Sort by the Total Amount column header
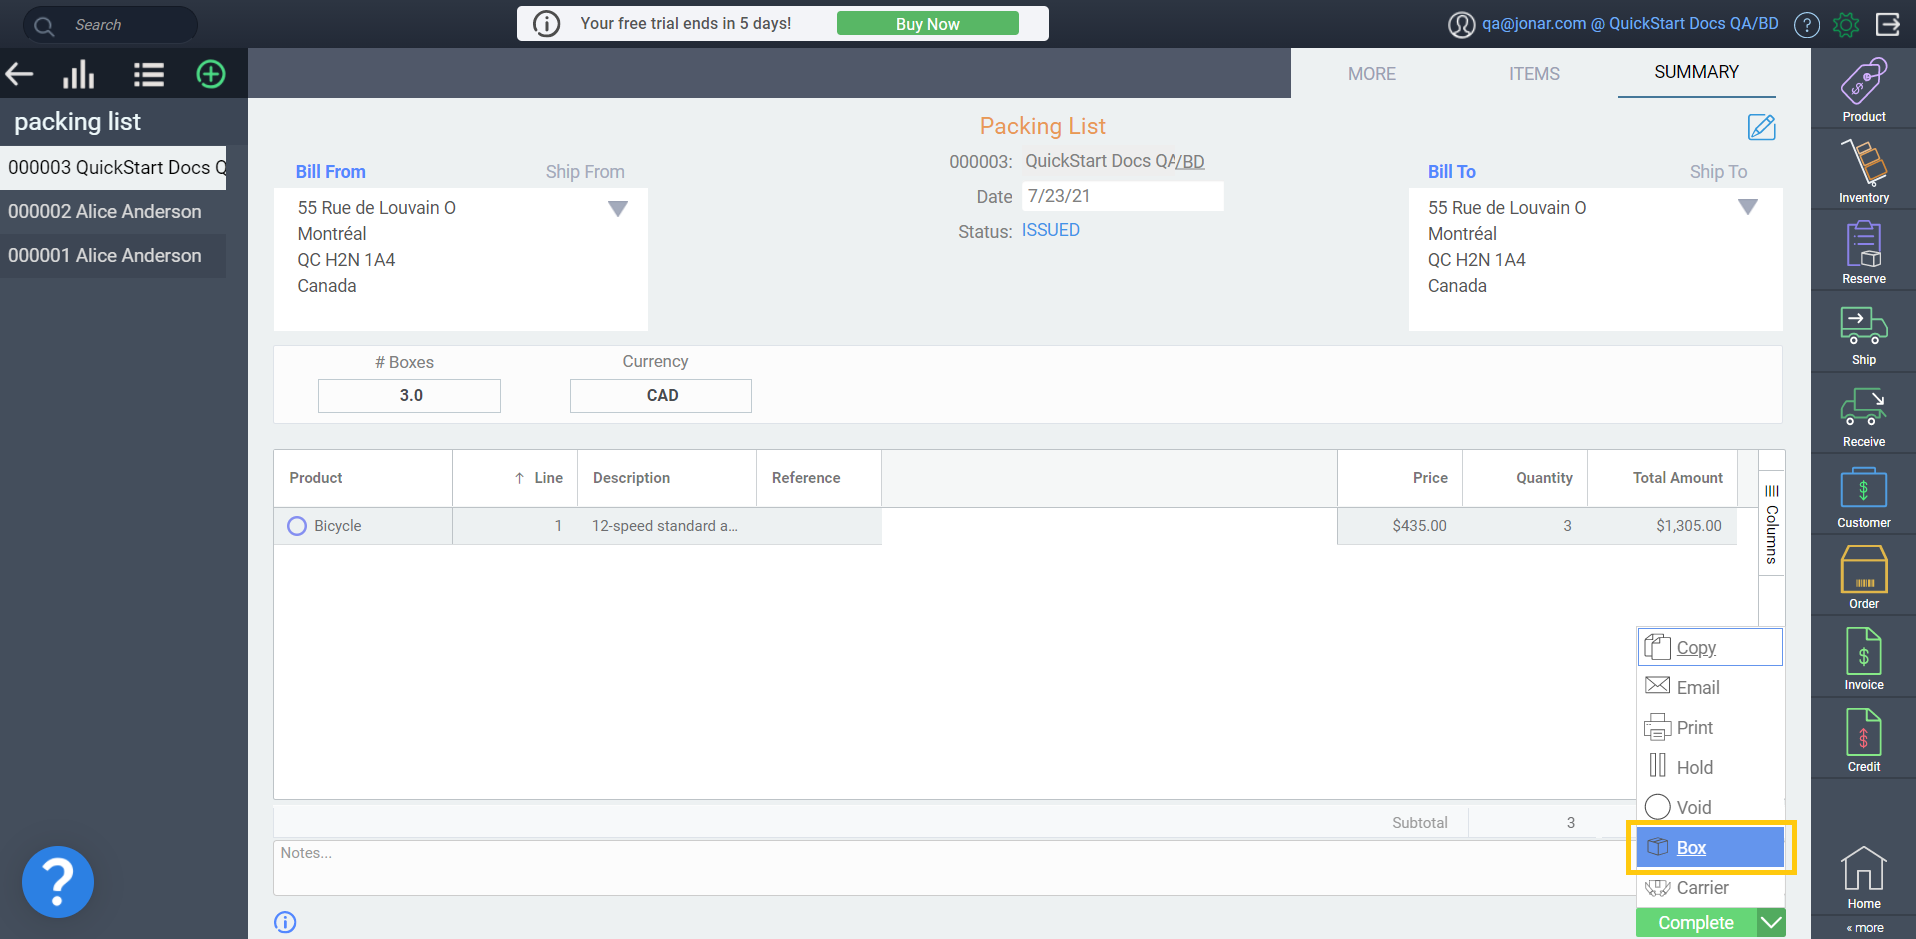This screenshot has height=939, width=1916. pyautogui.click(x=1662, y=478)
